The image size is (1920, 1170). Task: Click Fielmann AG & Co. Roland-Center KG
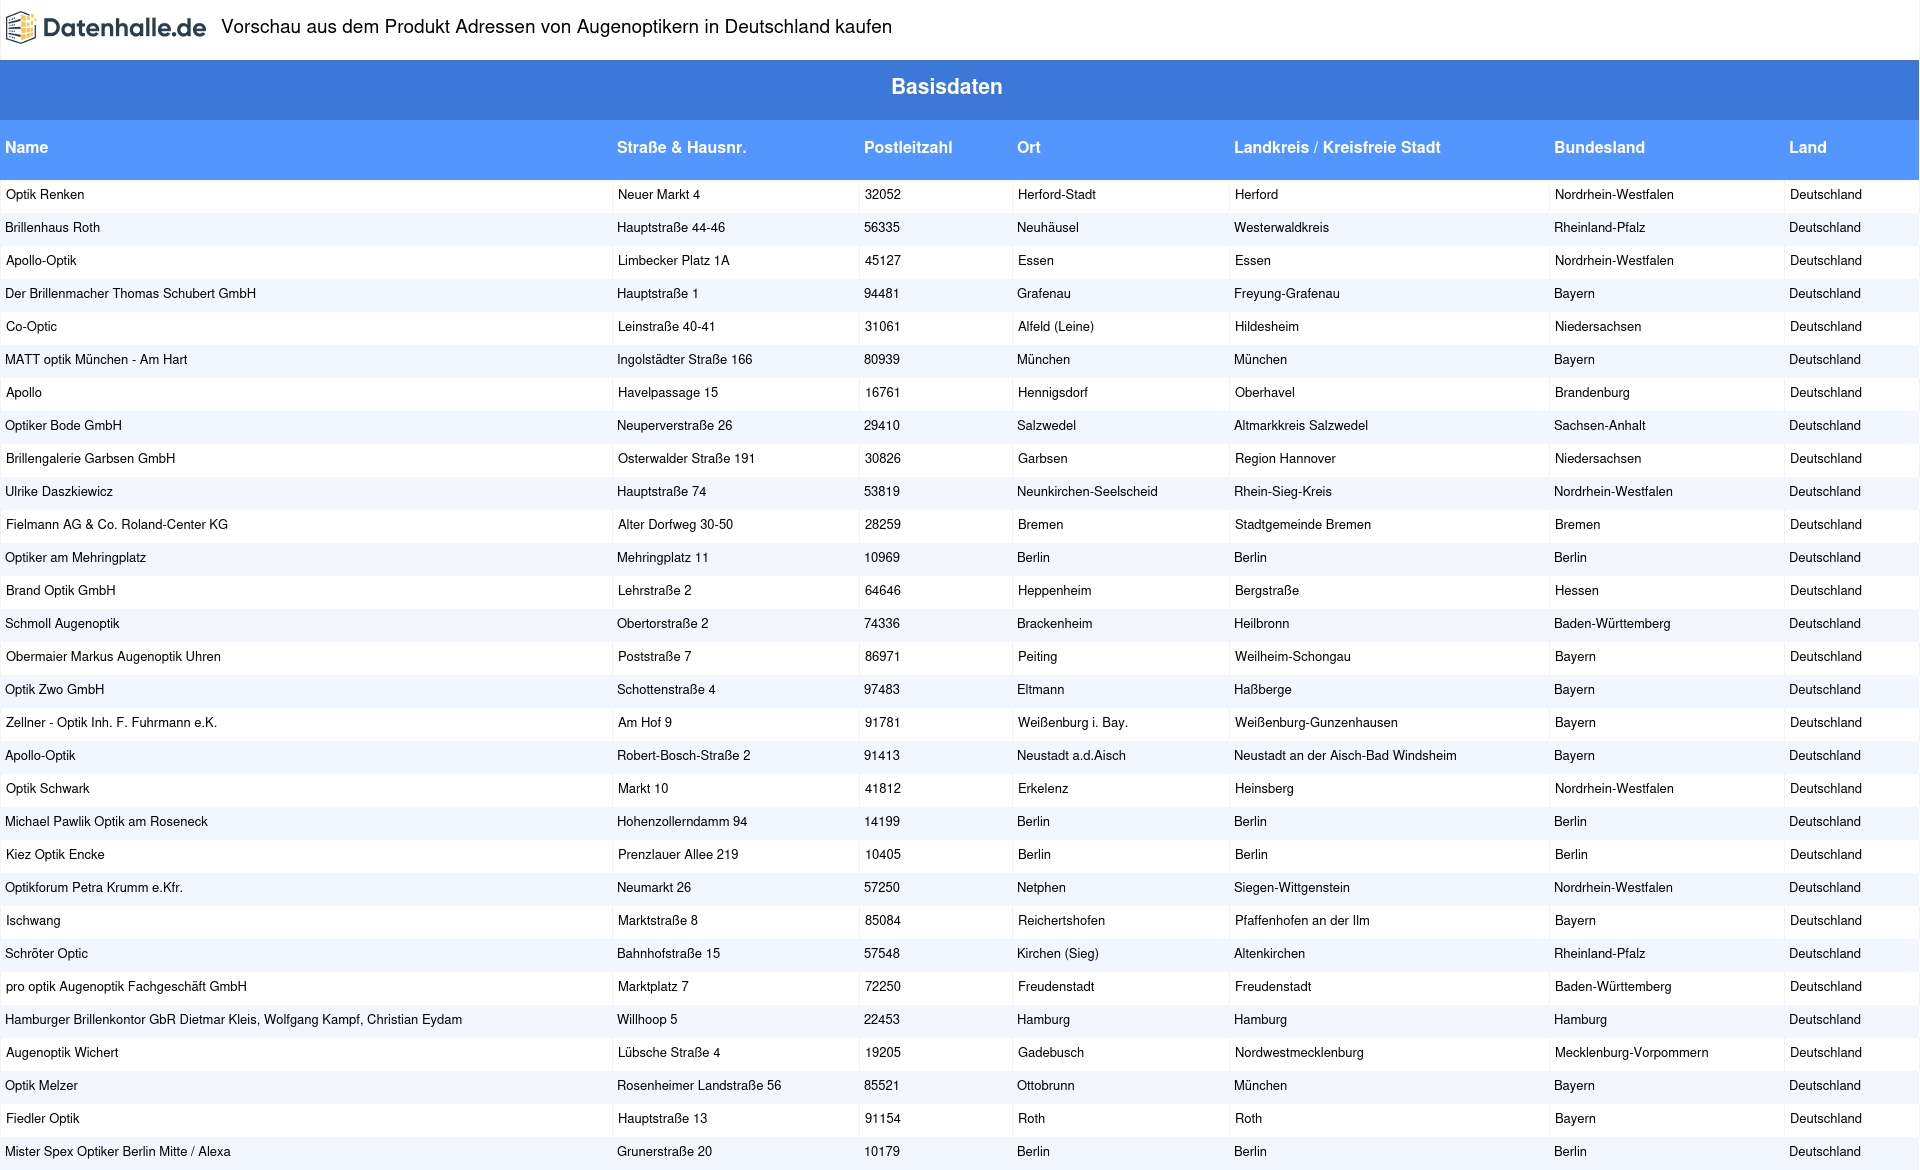[117, 525]
